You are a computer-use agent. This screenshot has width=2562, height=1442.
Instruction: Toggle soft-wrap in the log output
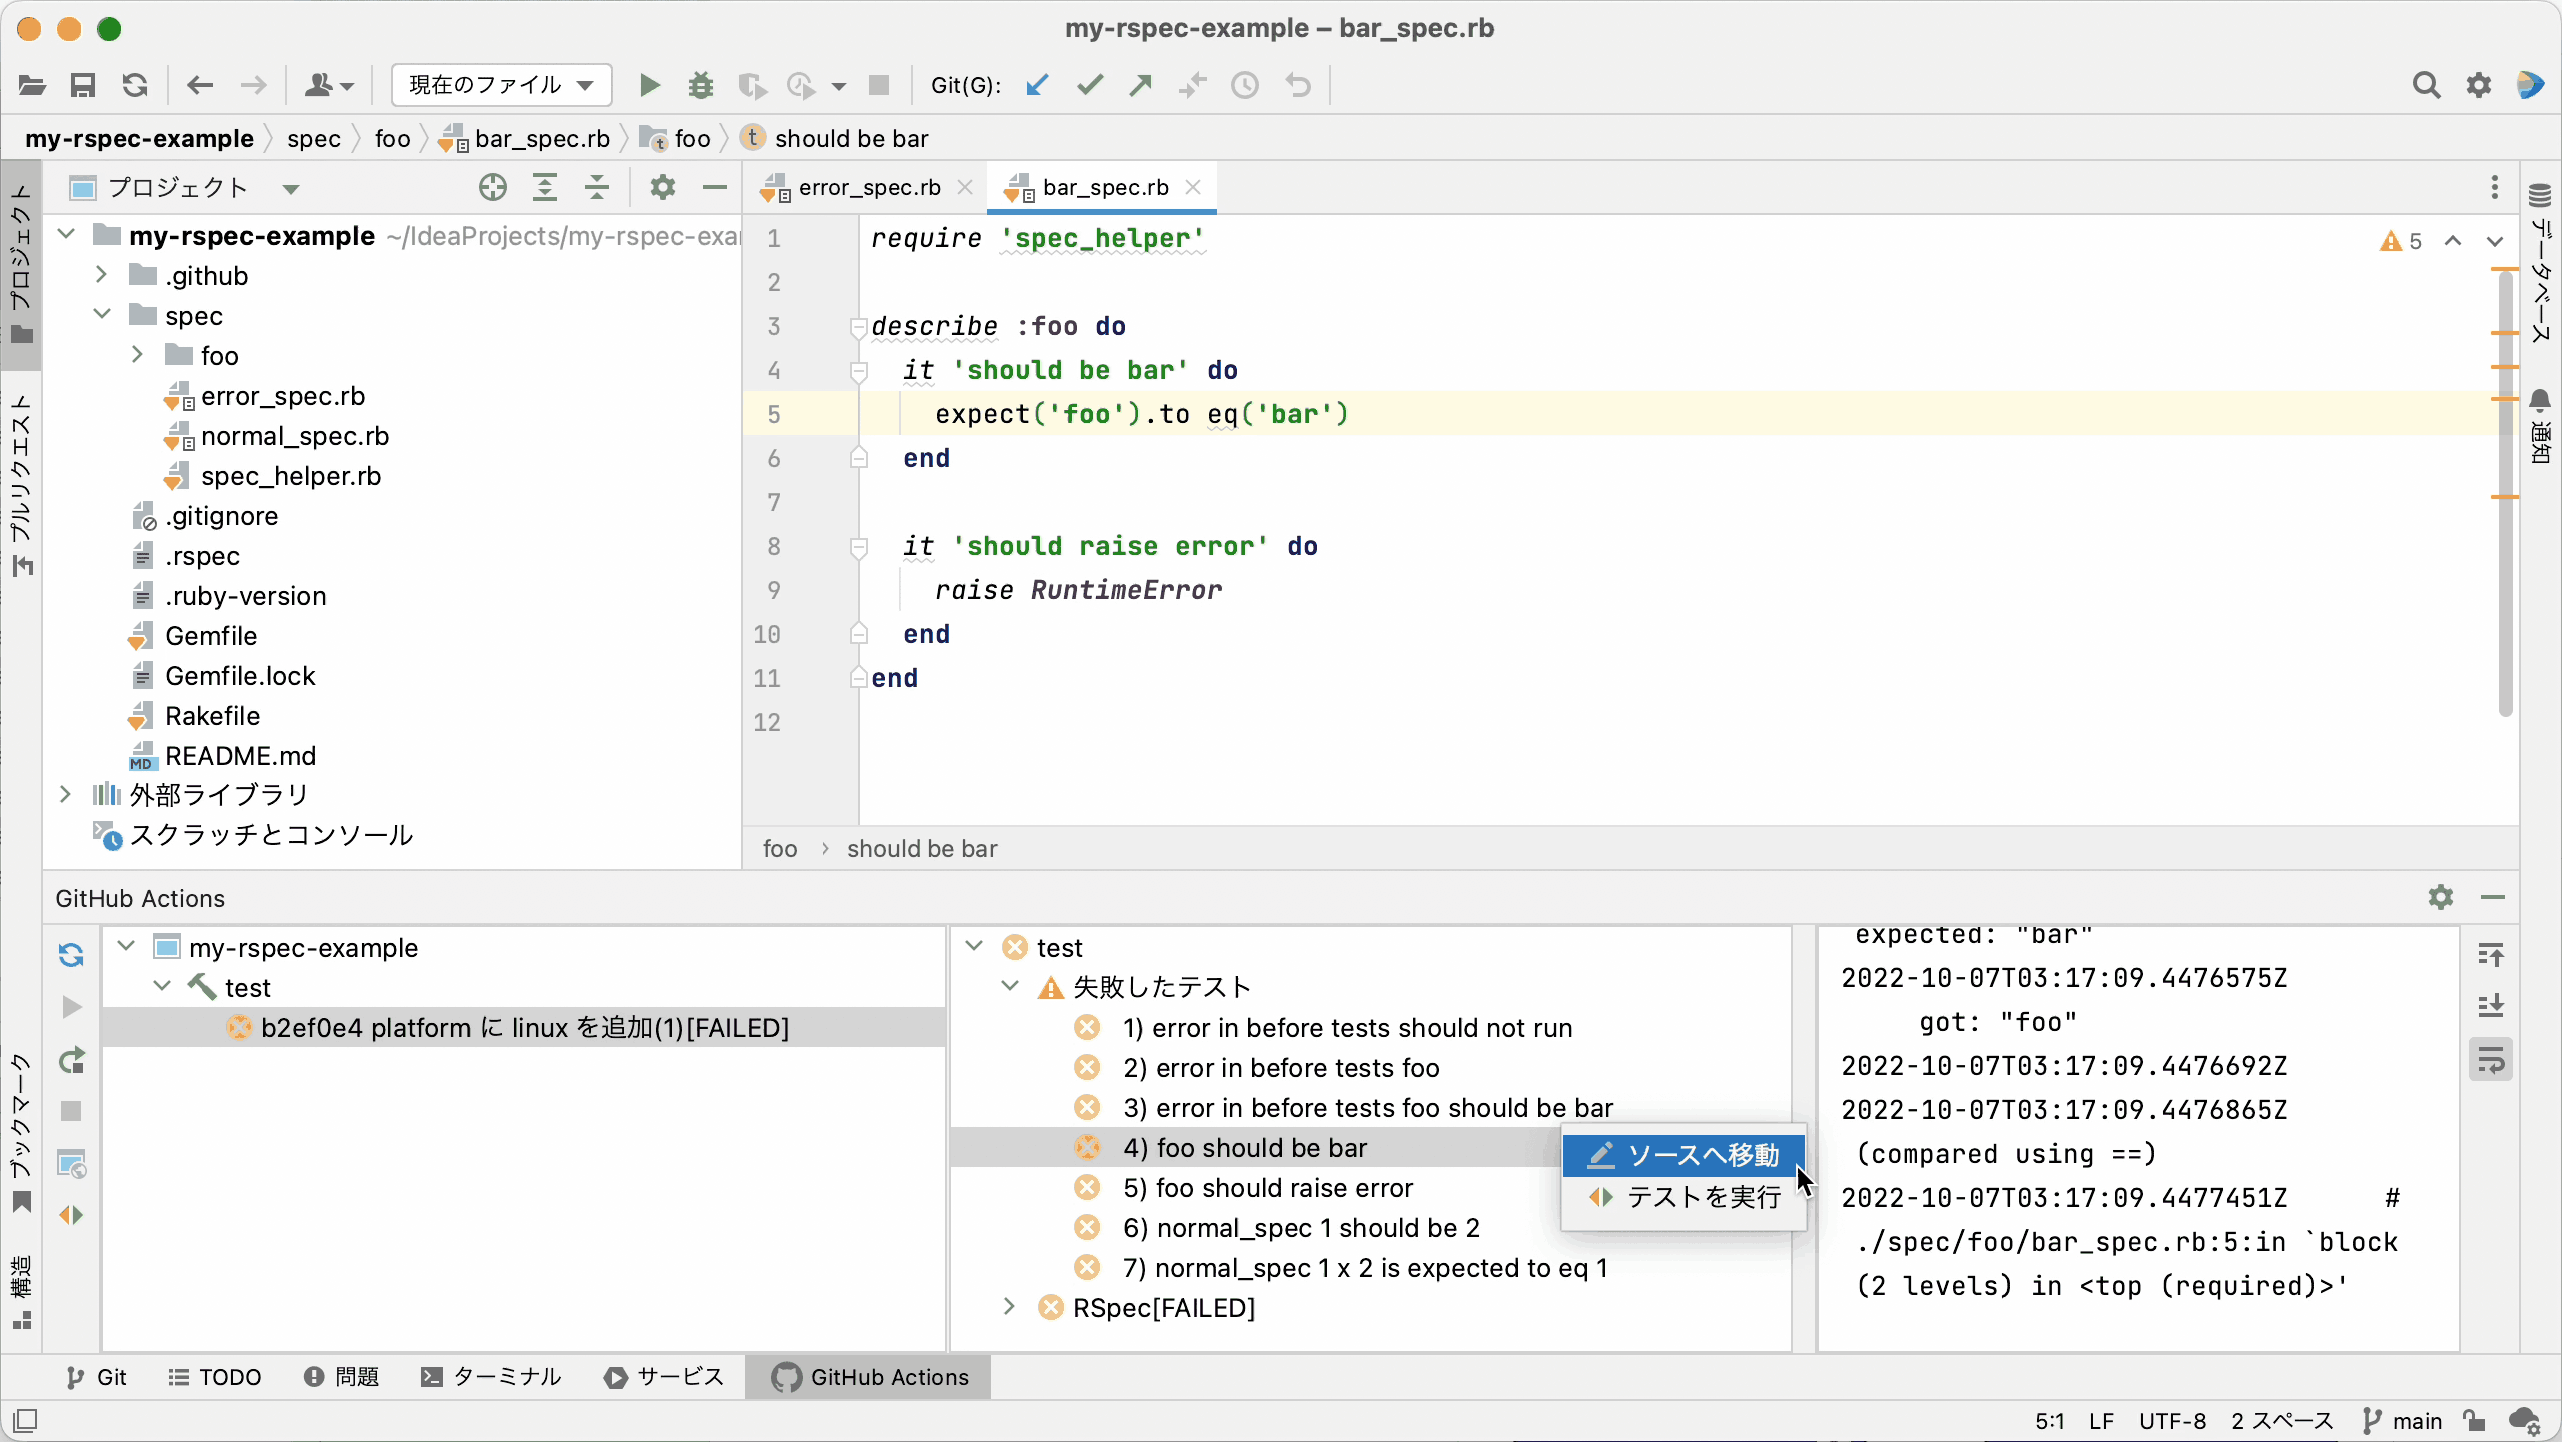point(2491,1059)
